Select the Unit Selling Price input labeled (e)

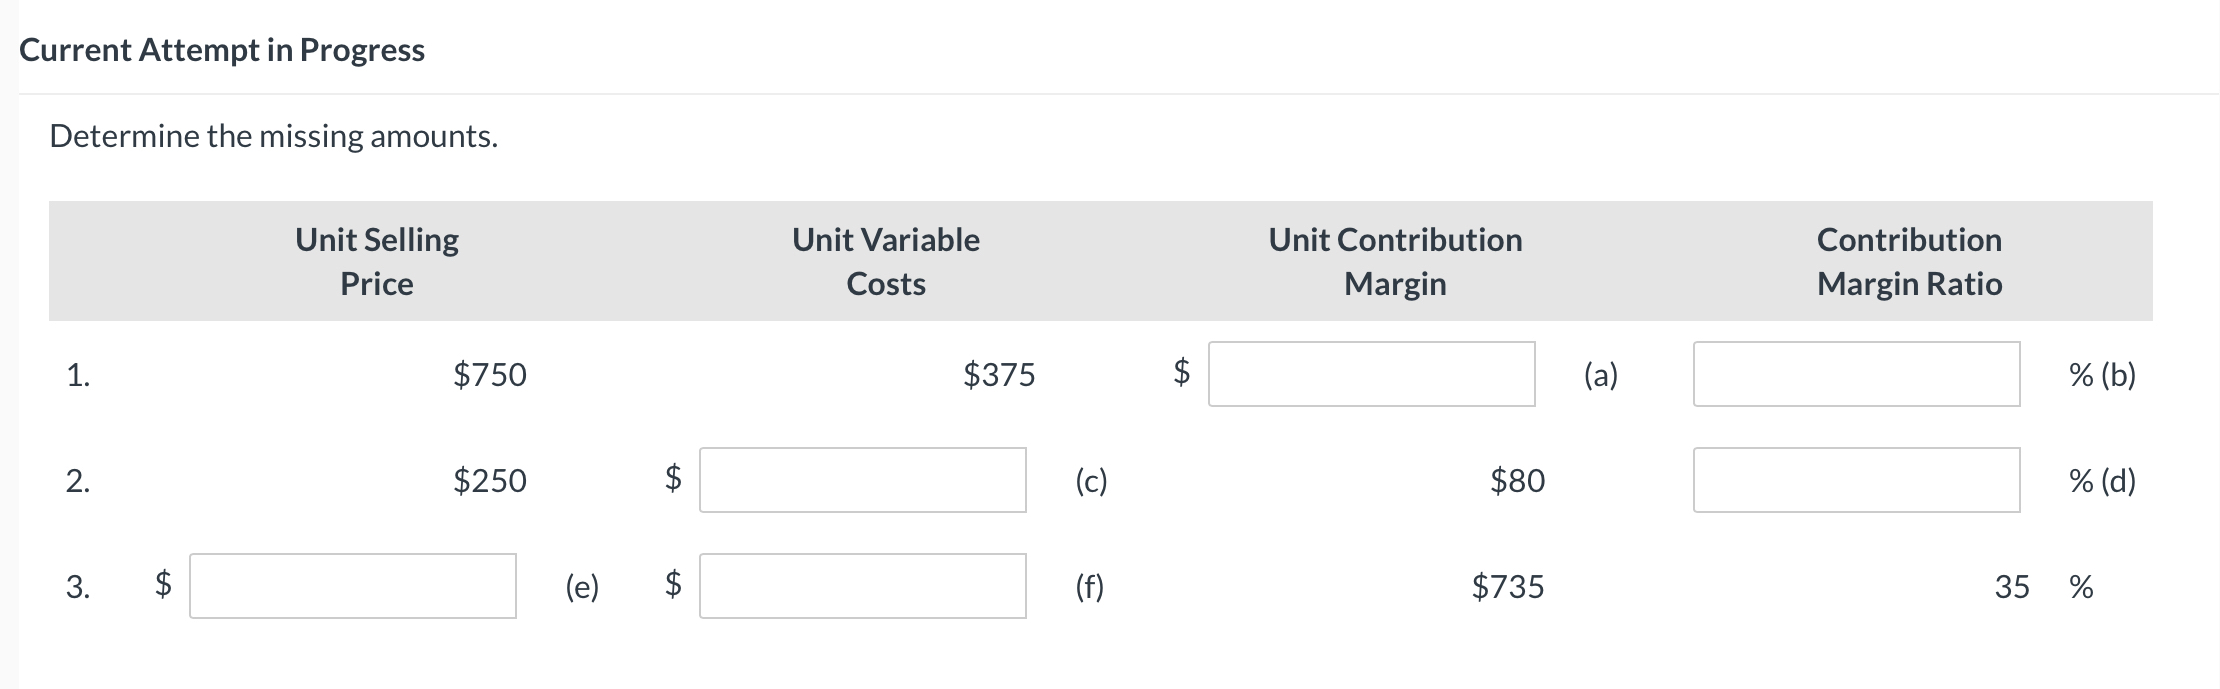tap(352, 588)
